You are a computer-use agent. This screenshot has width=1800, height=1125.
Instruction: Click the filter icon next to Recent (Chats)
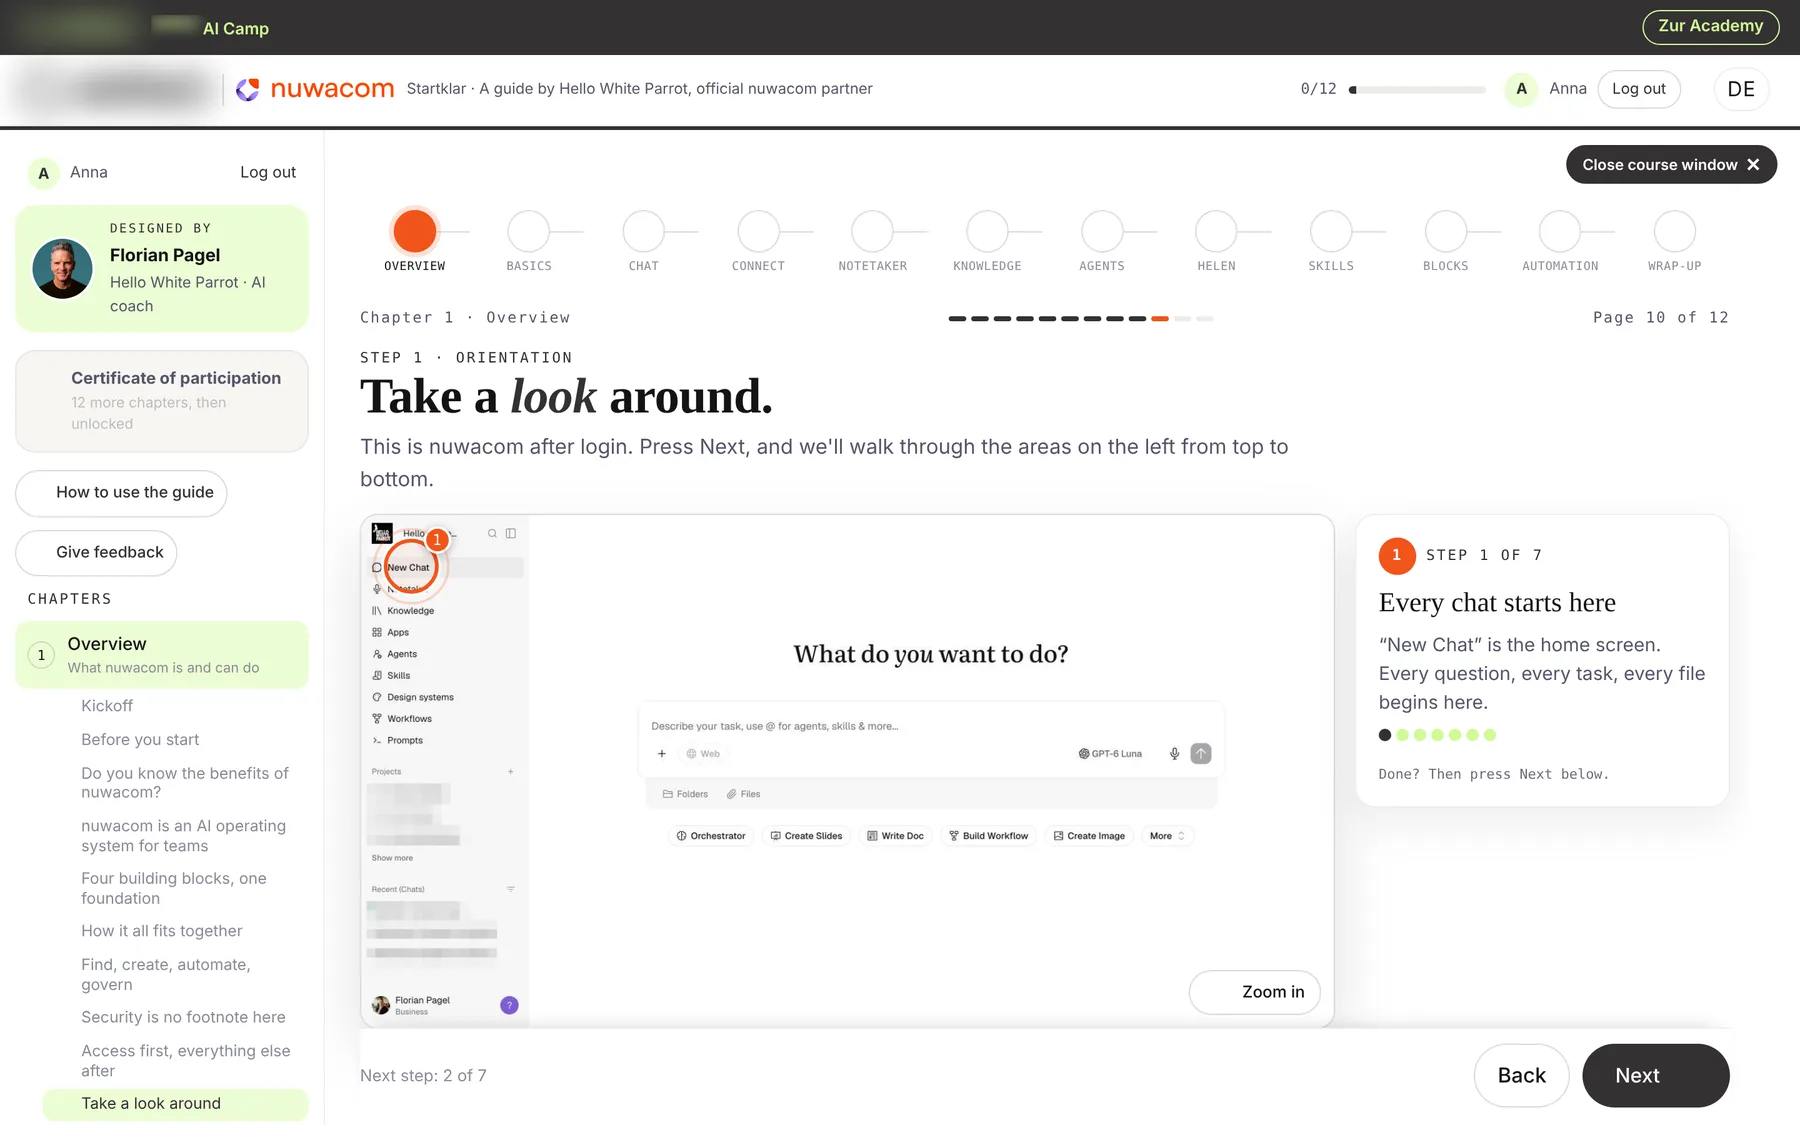[x=510, y=889]
